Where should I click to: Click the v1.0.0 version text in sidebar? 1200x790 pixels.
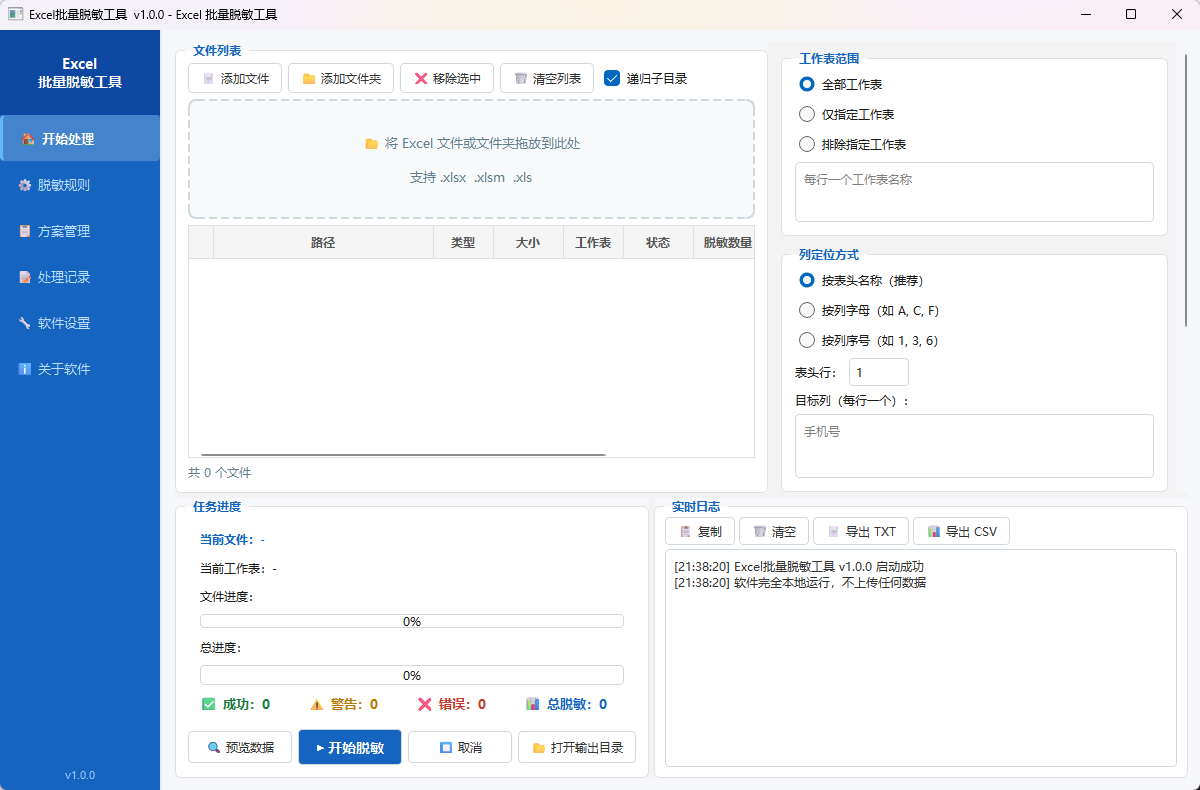click(80, 775)
